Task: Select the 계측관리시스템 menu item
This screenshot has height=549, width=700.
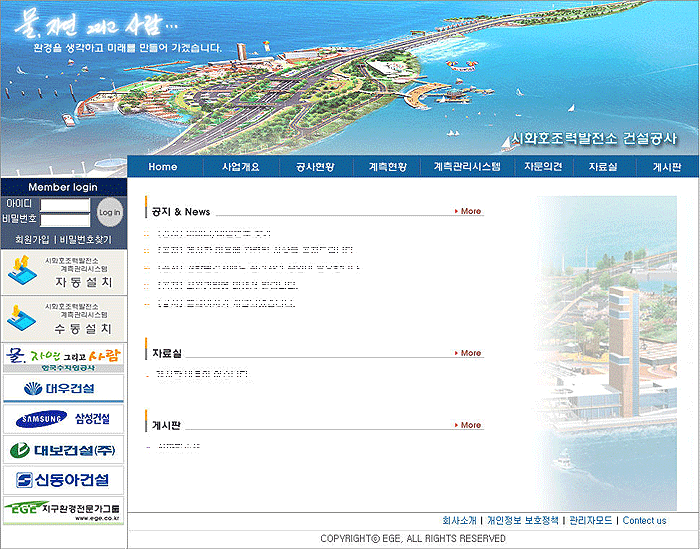Action: pyautogui.click(x=466, y=167)
